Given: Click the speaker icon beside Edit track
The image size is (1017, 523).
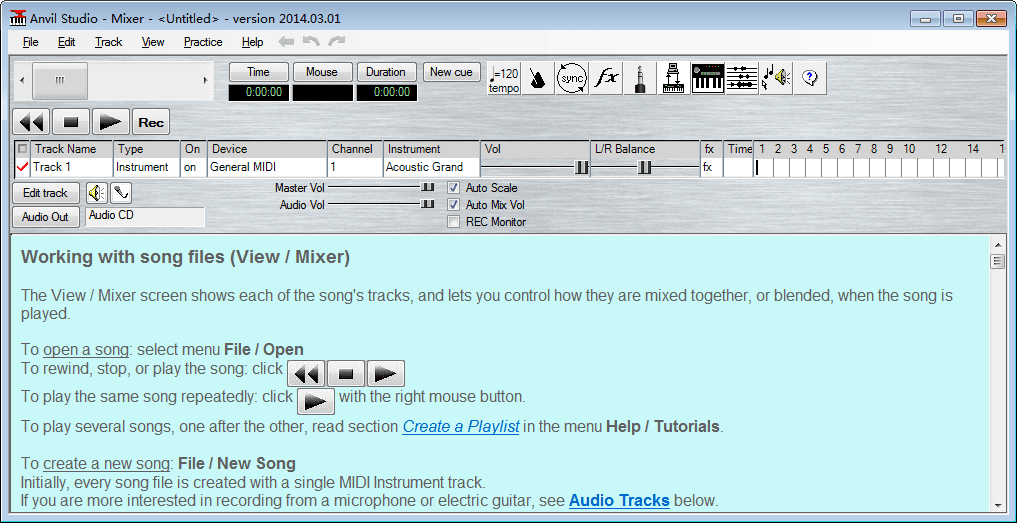Looking at the screenshot, I should pyautogui.click(x=97, y=193).
